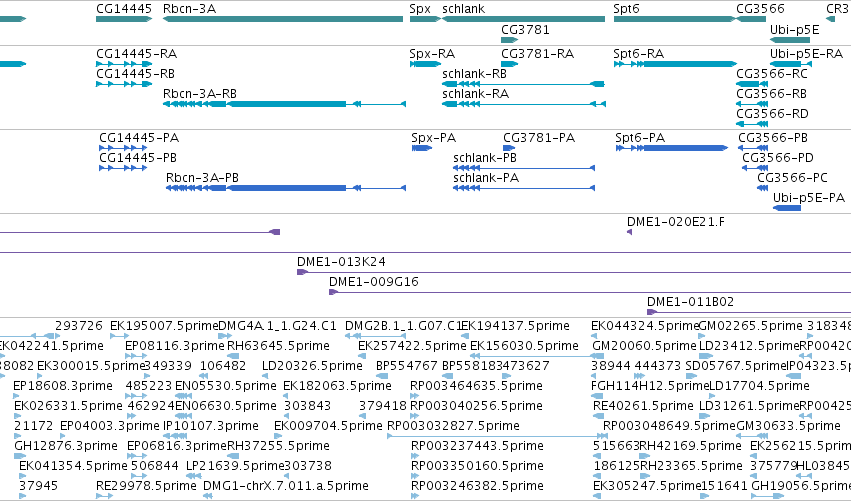This screenshot has height=501, width=851.
Task: Click the CG3566-PD protein label
Action: click(778, 158)
